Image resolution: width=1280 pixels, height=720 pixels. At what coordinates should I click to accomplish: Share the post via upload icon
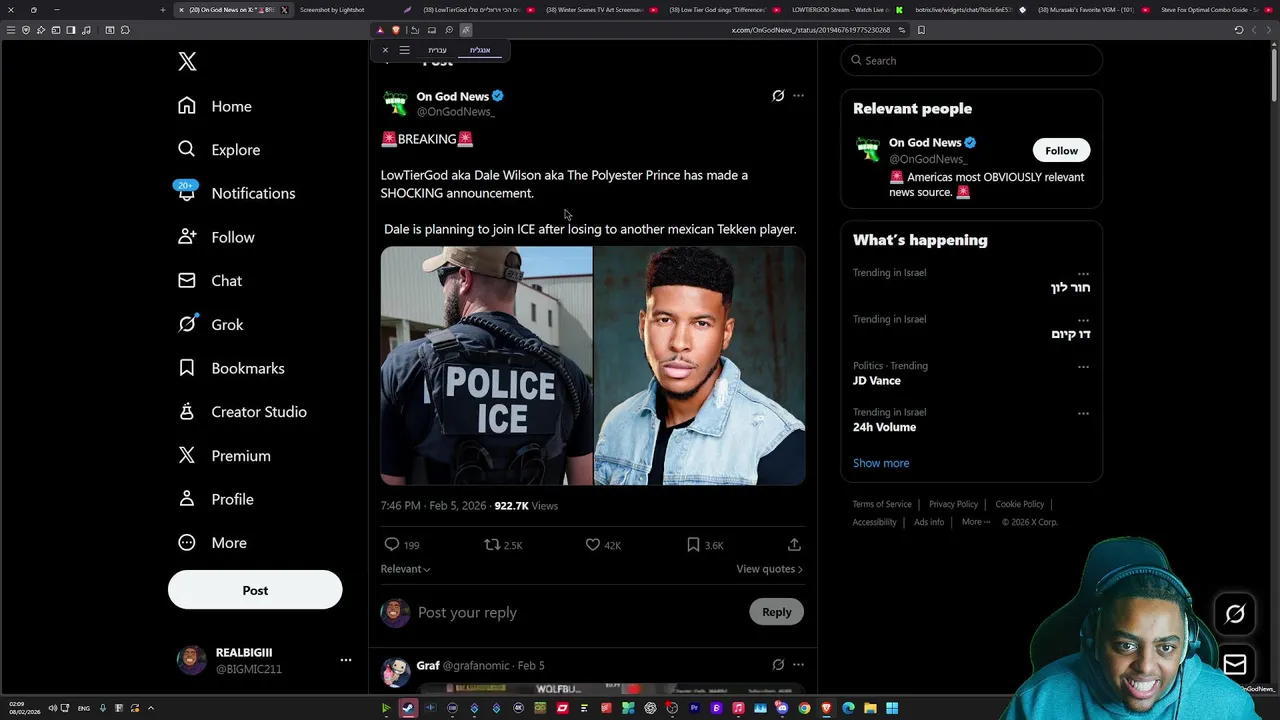tap(794, 545)
